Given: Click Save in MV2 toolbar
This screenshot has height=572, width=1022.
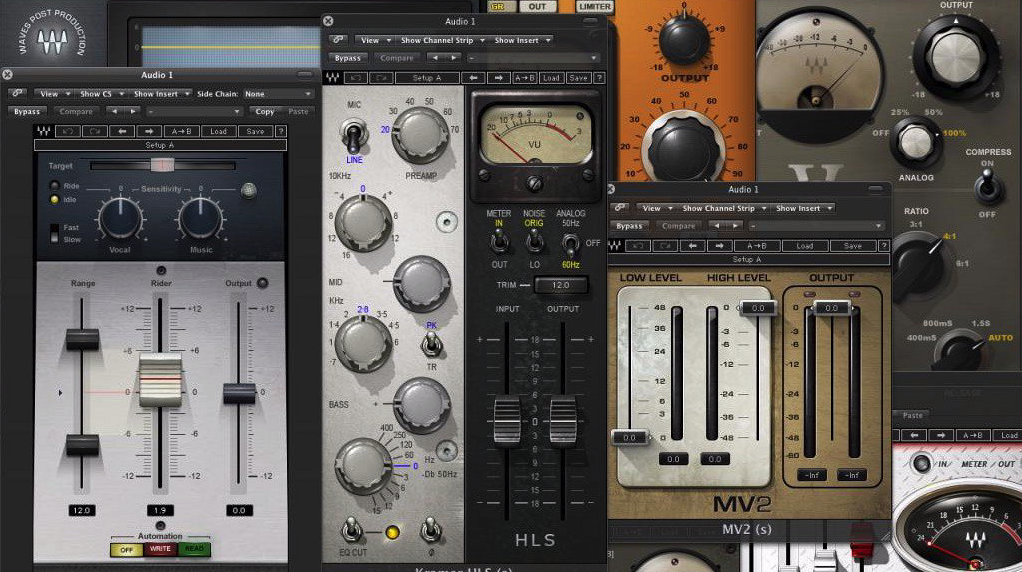Looking at the screenshot, I should [x=853, y=246].
